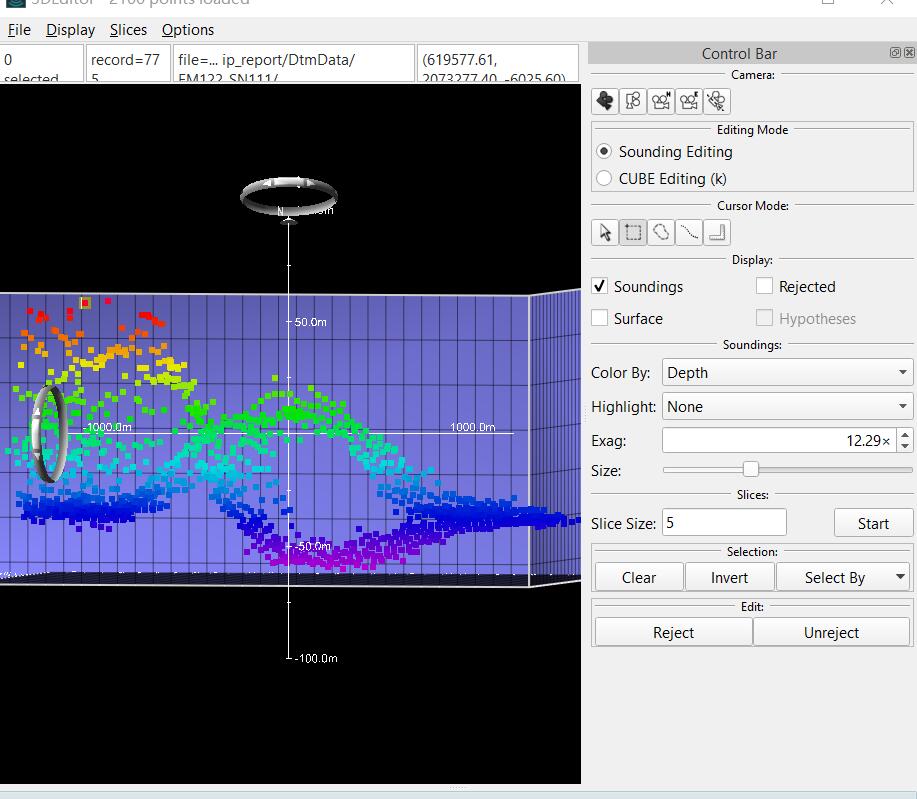The image size is (917, 799).
Task: Open the Display menu
Action: click(x=70, y=30)
